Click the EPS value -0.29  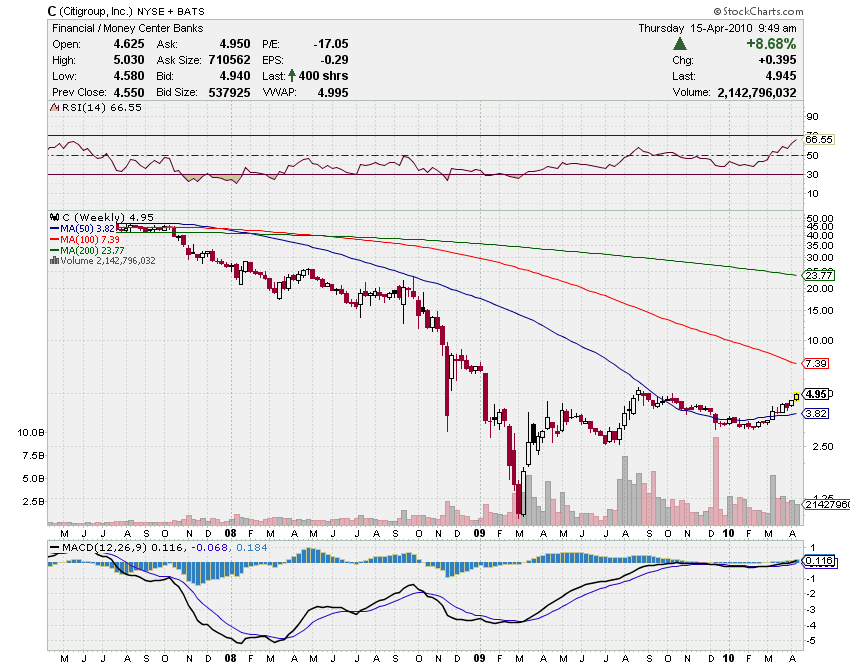pos(334,60)
